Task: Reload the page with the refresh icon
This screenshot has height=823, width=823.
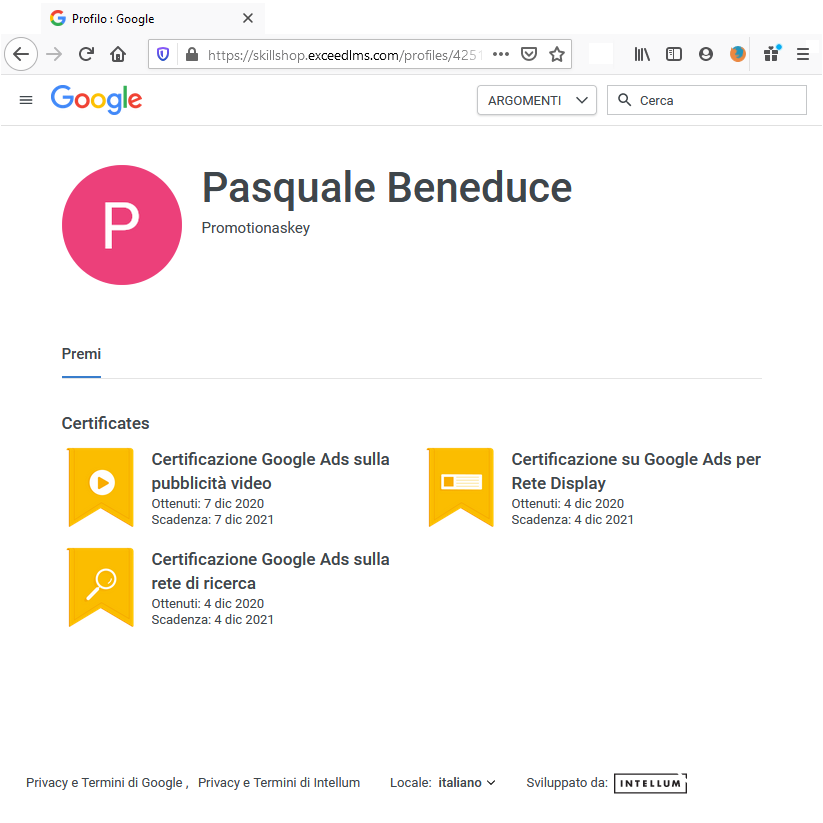Action: click(86, 54)
